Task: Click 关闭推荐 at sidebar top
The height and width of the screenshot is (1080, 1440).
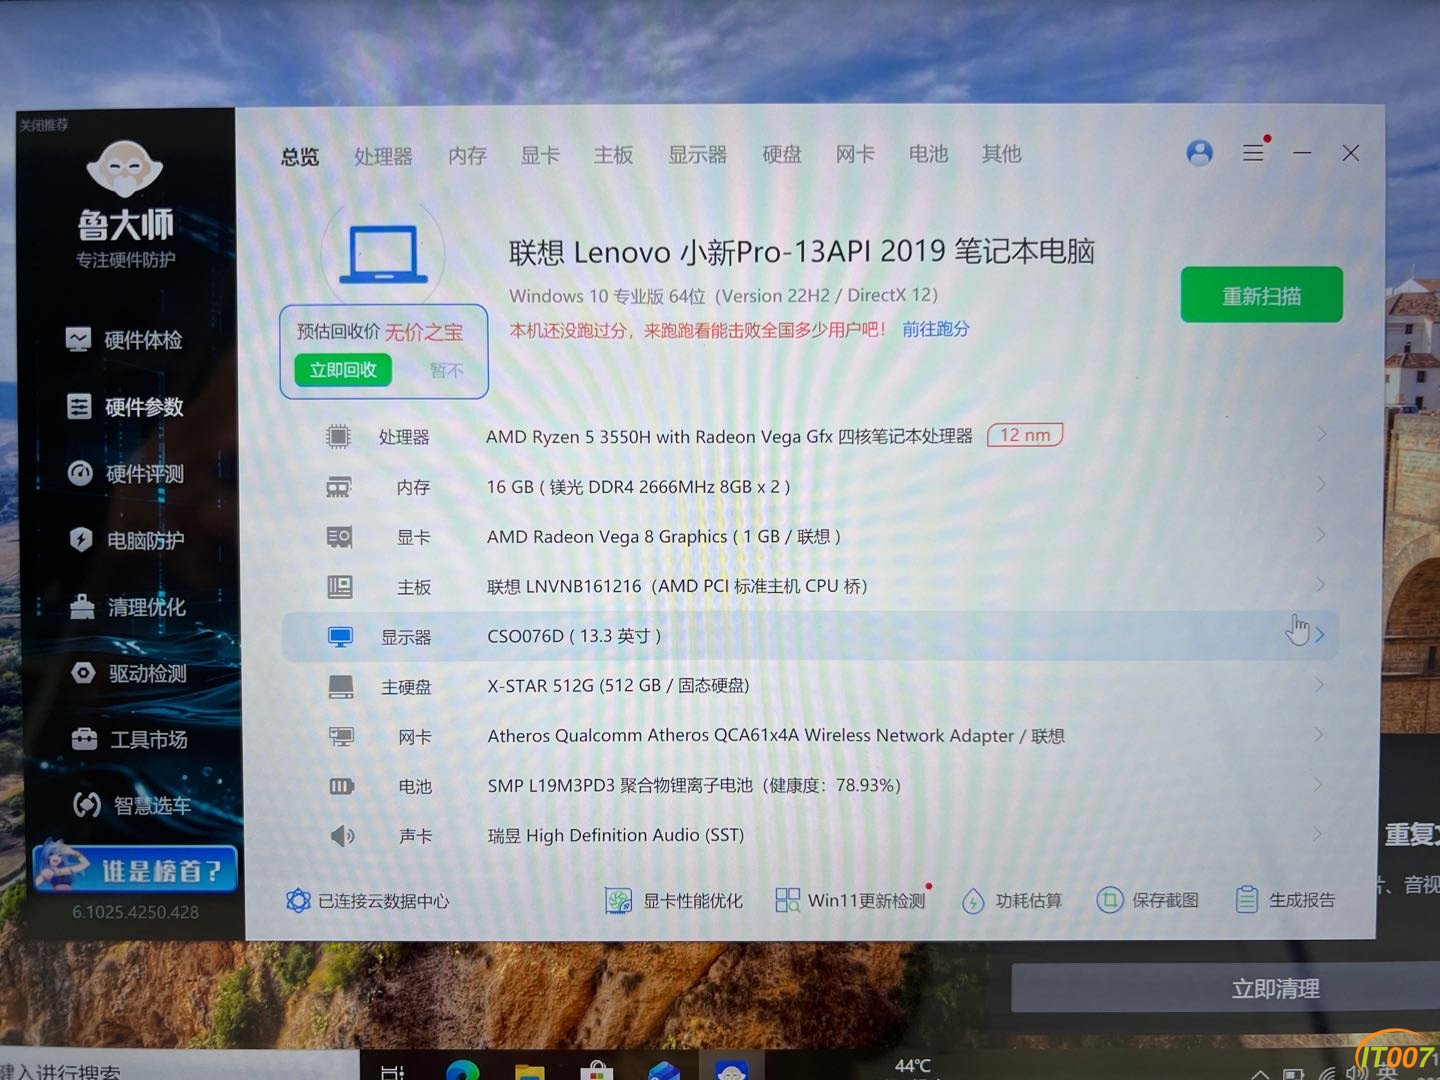Action: click(44, 125)
